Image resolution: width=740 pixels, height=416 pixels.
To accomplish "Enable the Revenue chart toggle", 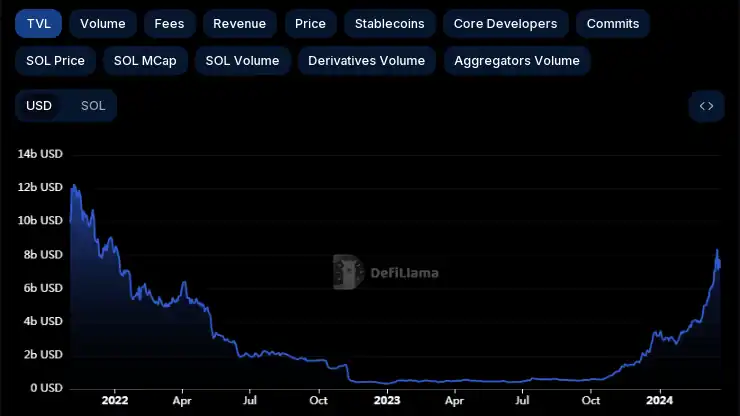I will click(240, 24).
